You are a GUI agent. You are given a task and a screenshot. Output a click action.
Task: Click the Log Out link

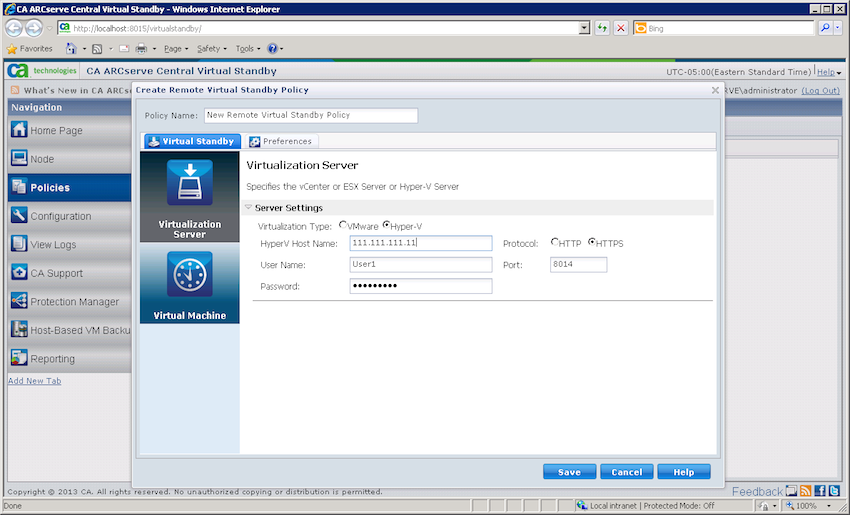821,91
